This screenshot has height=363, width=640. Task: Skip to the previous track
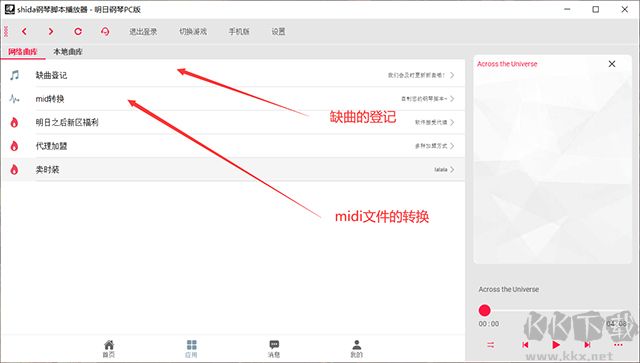tap(525, 345)
